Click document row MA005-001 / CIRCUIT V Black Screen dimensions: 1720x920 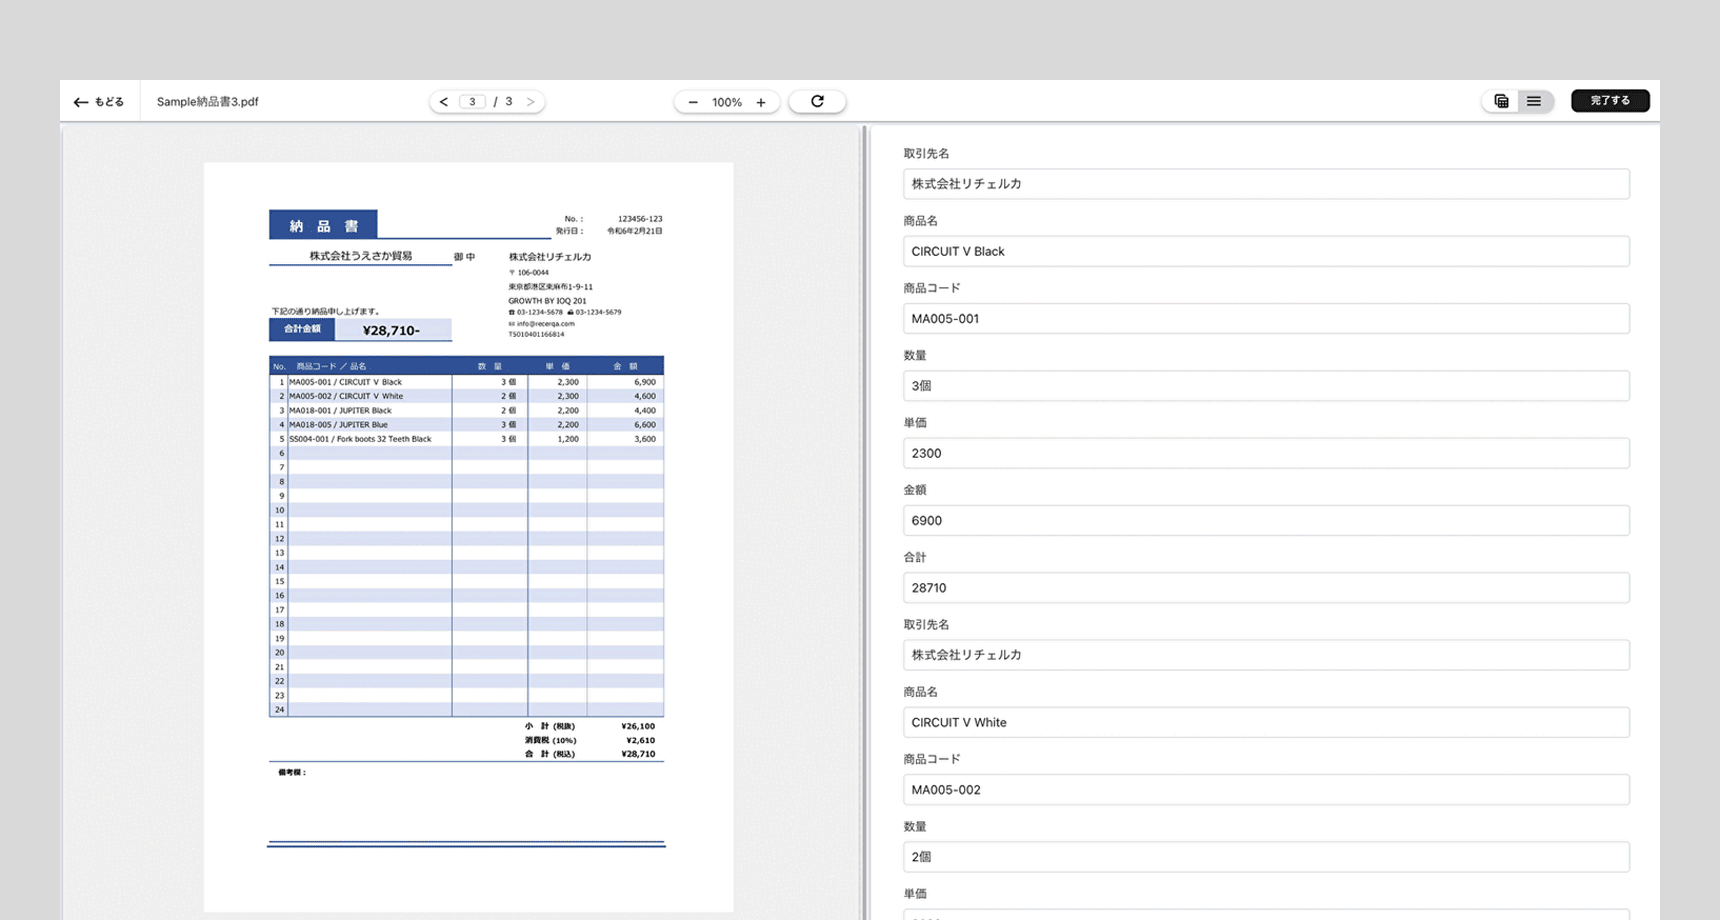[466, 382]
